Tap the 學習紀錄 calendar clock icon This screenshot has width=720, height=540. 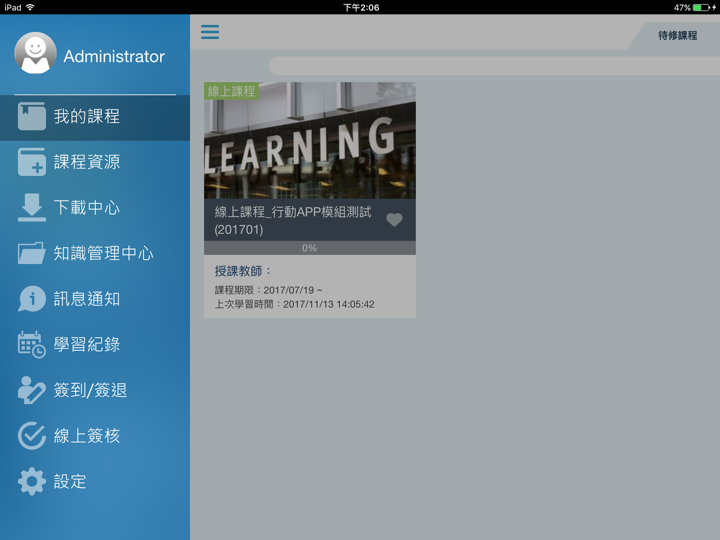[32, 344]
